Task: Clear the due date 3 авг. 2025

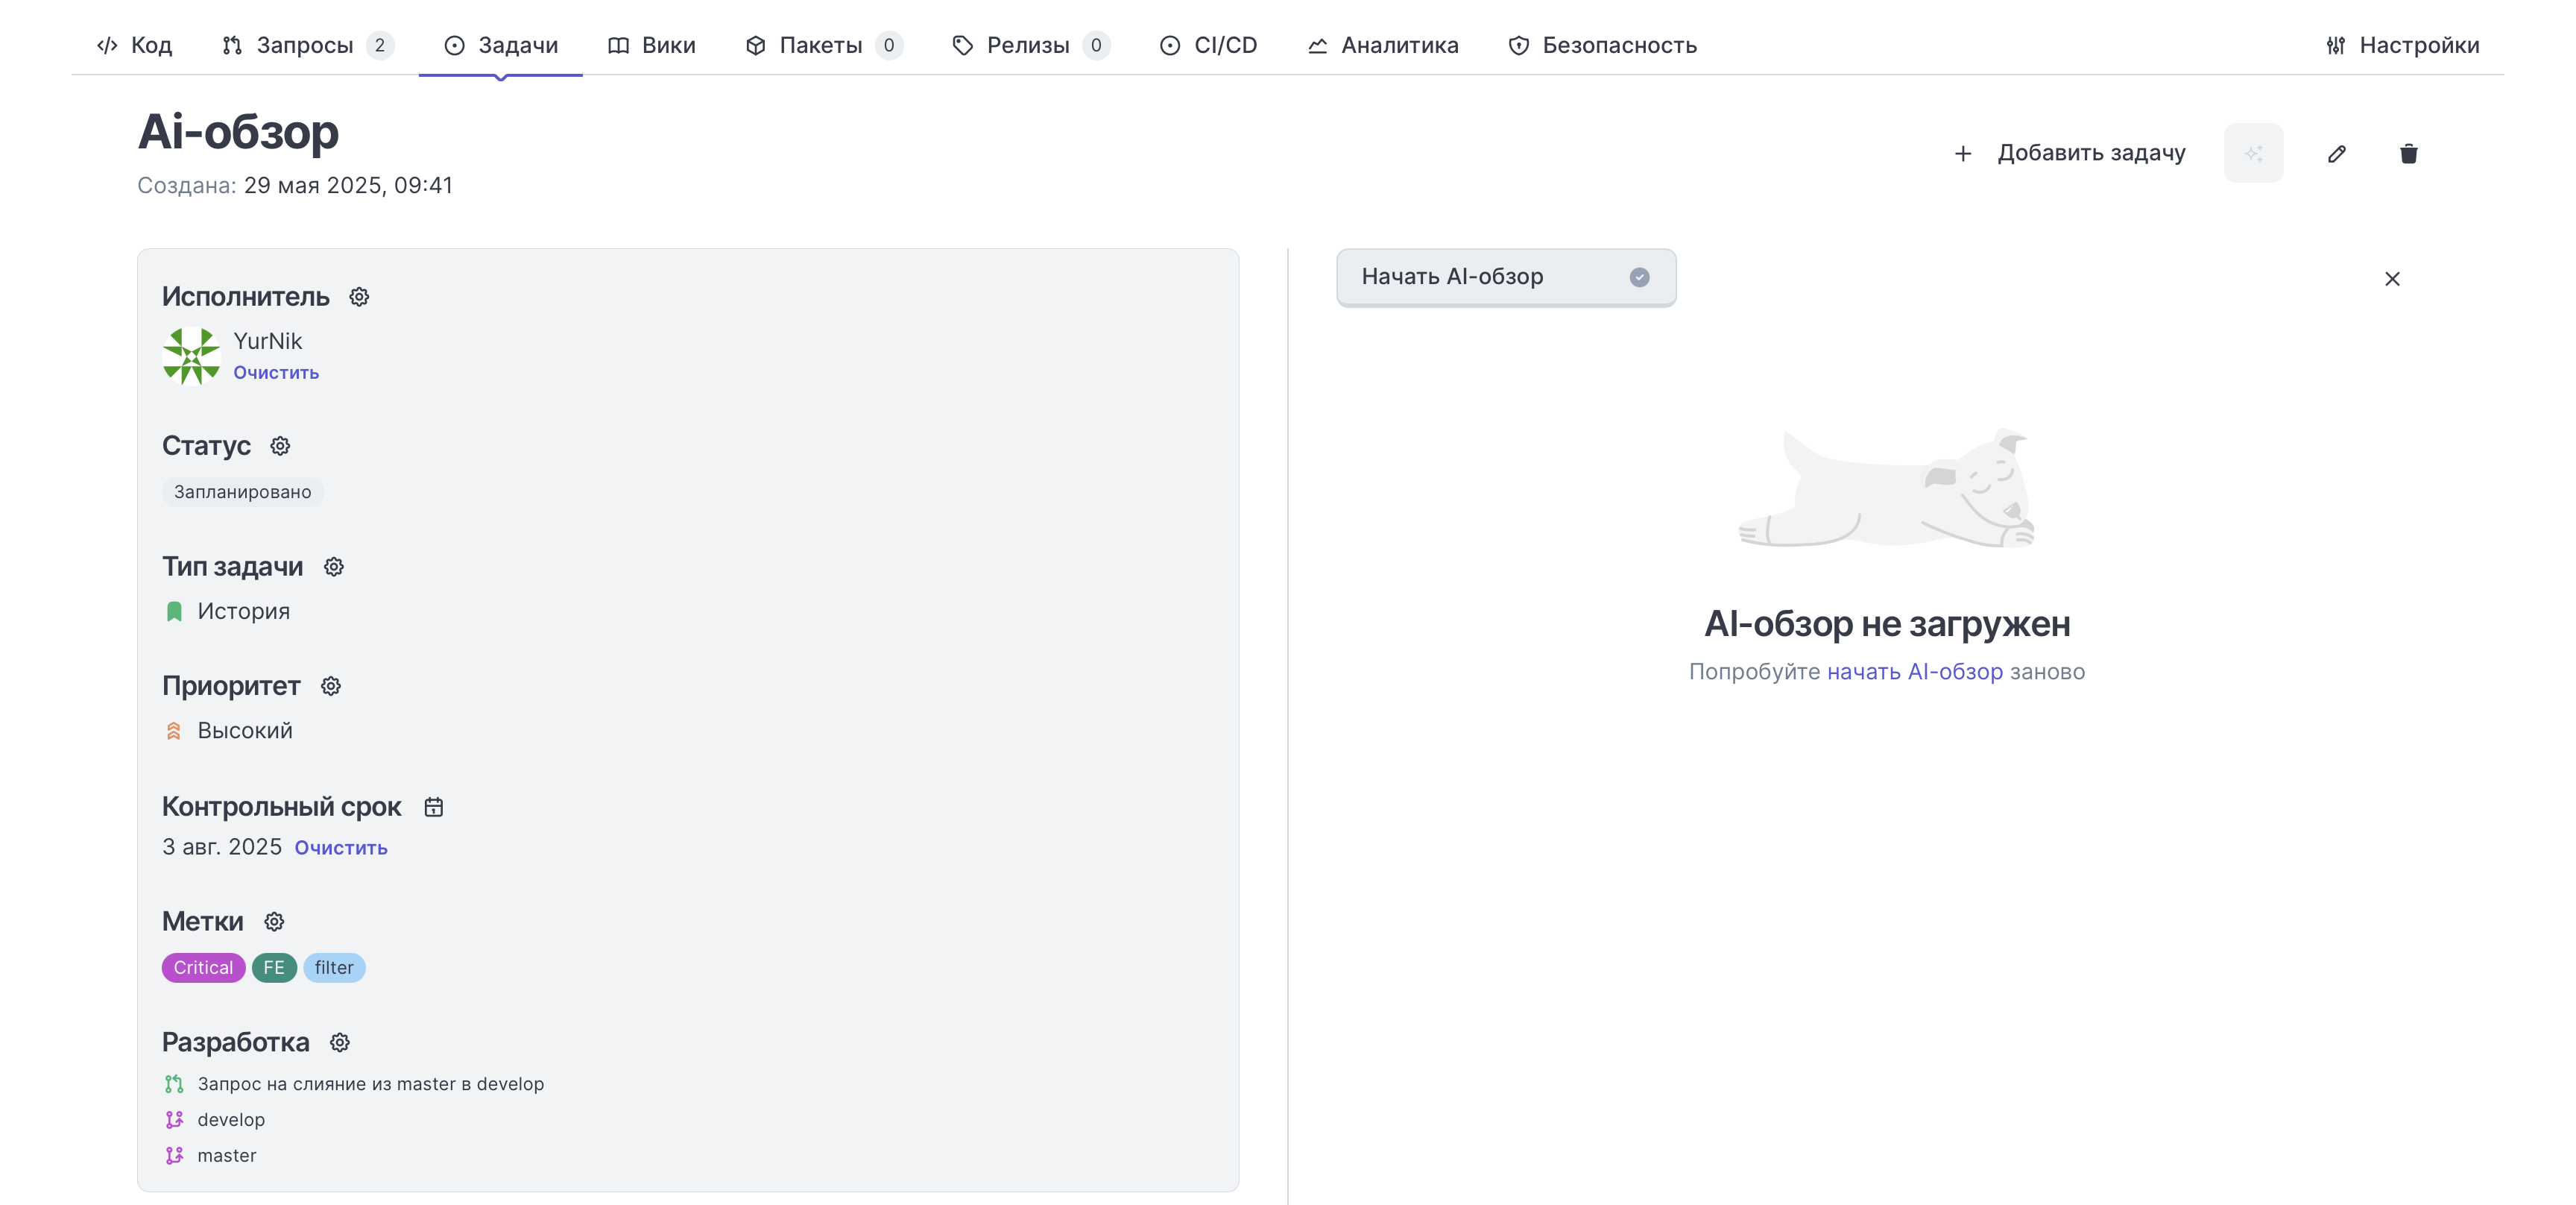Action: [341, 848]
